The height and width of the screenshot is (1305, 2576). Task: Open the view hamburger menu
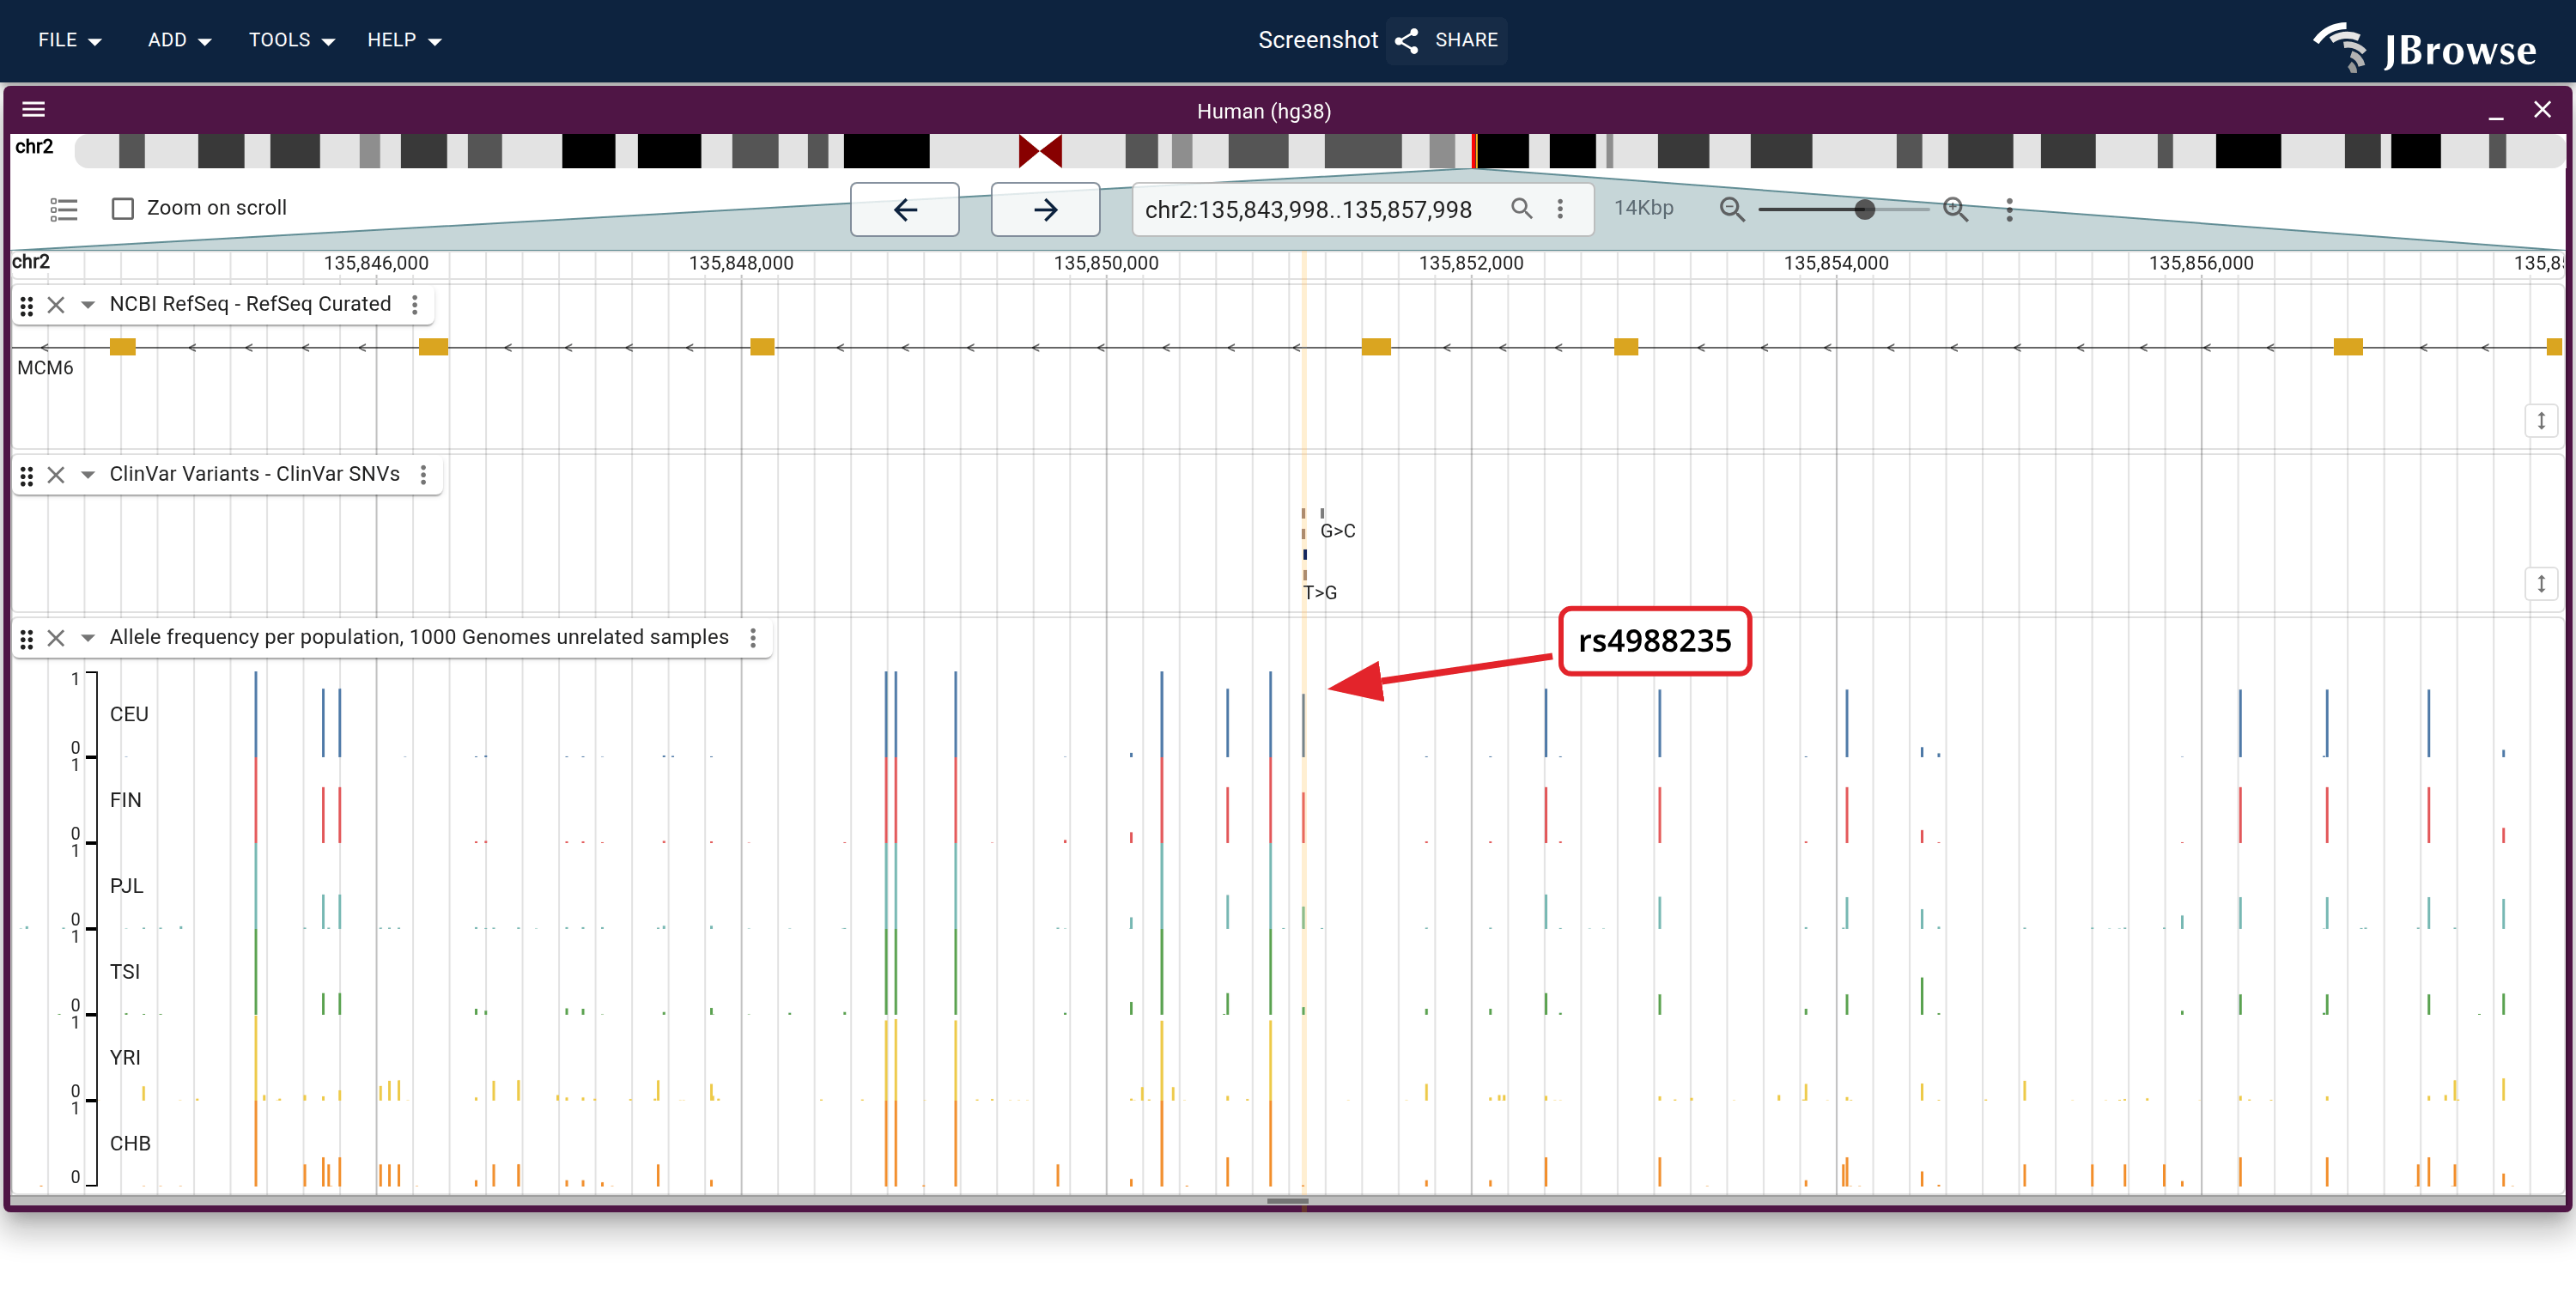tap(34, 110)
